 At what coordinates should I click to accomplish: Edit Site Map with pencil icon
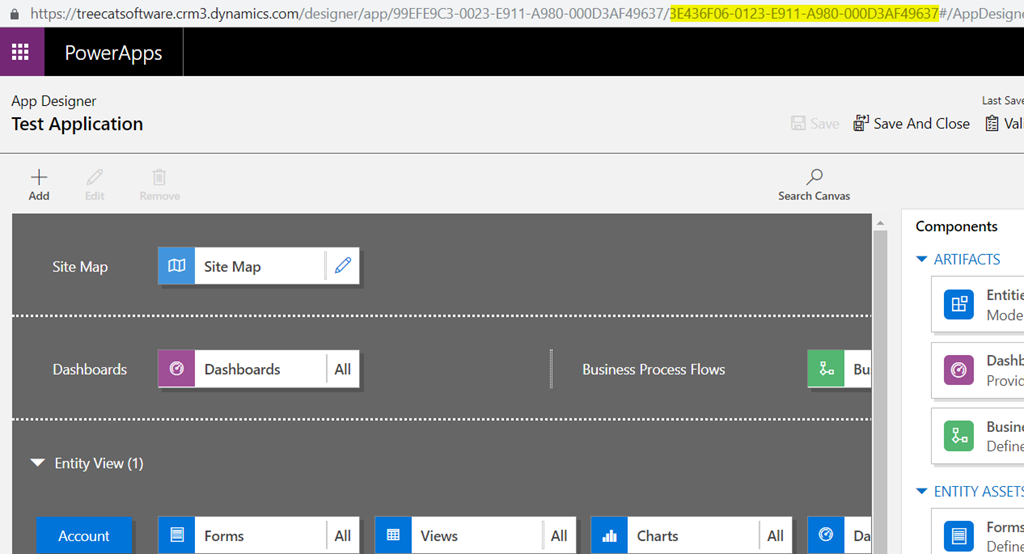(343, 265)
